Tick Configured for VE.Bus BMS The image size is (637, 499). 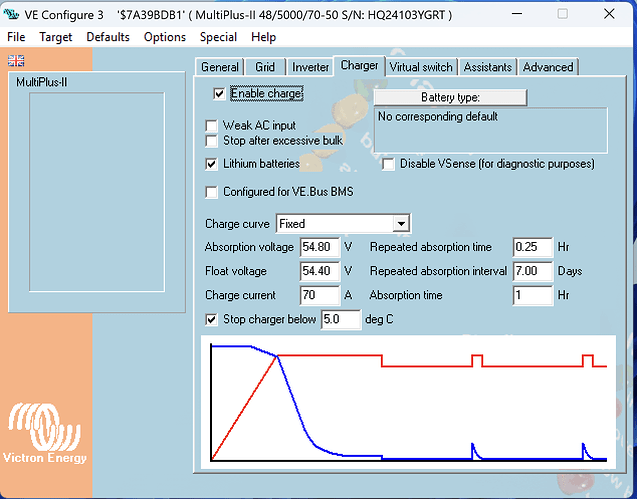pyautogui.click(x=211, y=192)
